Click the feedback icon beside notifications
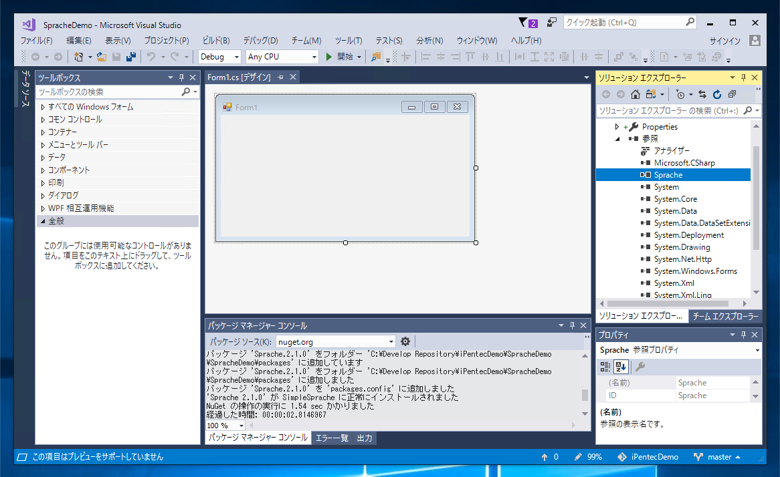 pyautogui.click(x=551, y=22)
